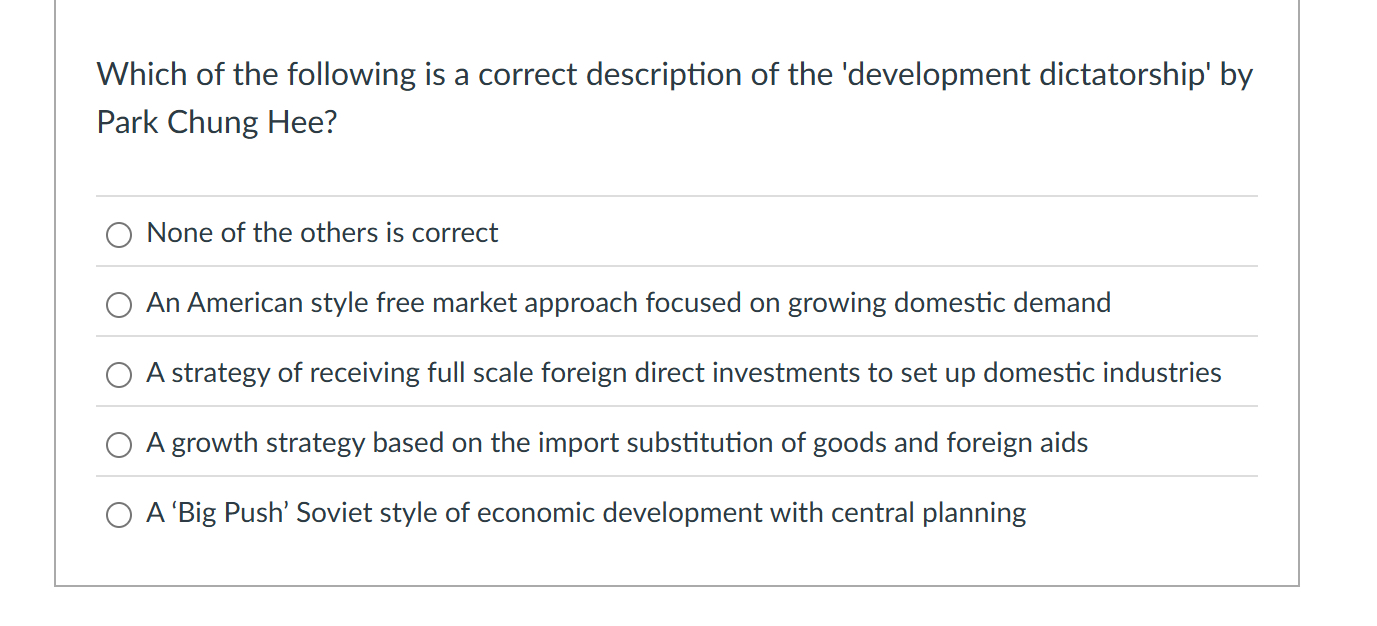
Task: Click the question title about 'development dictatorship'
Action: click(x=674, y=73)
